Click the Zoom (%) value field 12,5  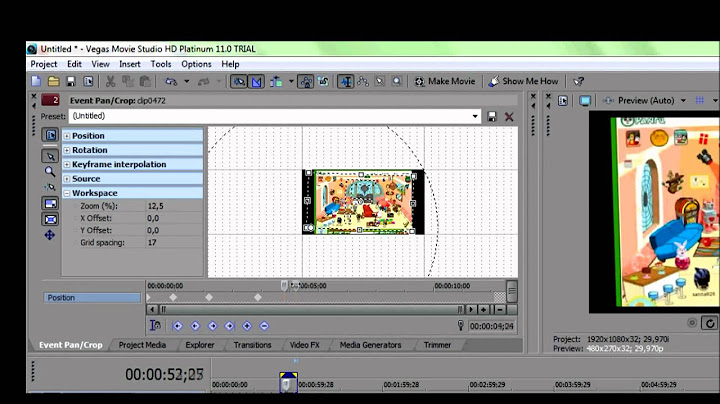pos(174,206)
